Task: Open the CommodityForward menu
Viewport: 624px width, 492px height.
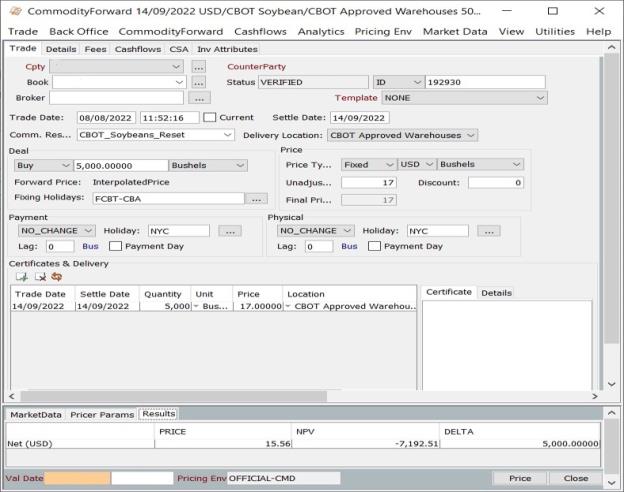Action: pos(171,31)
